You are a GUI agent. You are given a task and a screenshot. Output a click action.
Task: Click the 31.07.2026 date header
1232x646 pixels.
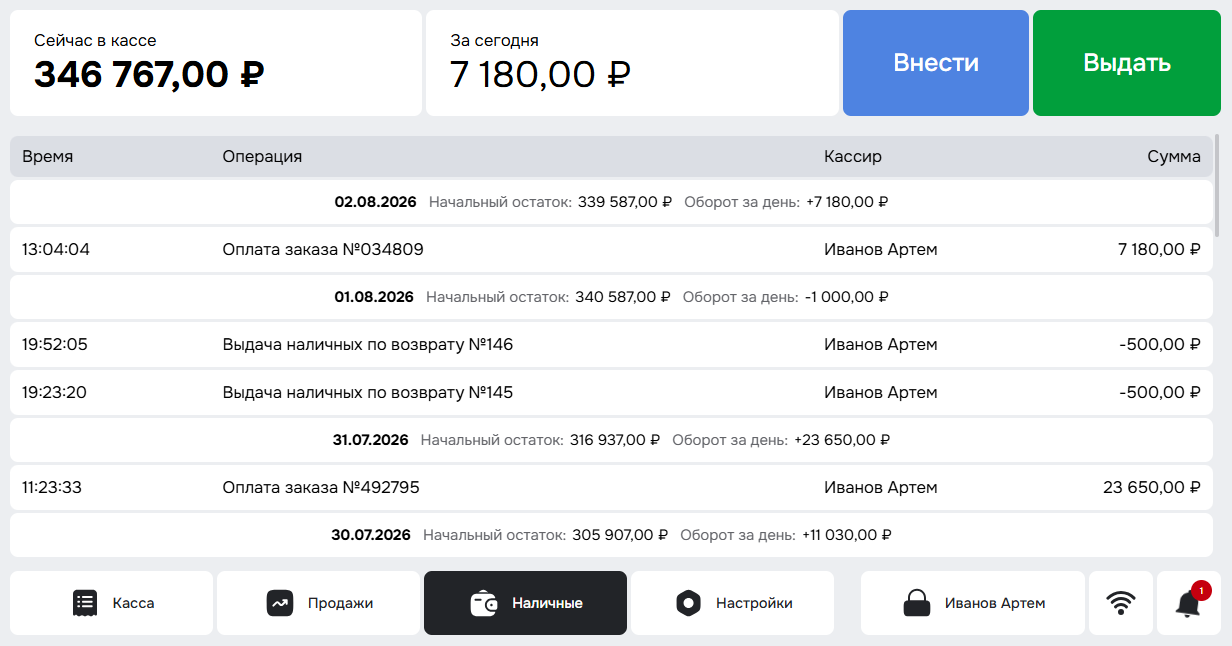(611, 440)
